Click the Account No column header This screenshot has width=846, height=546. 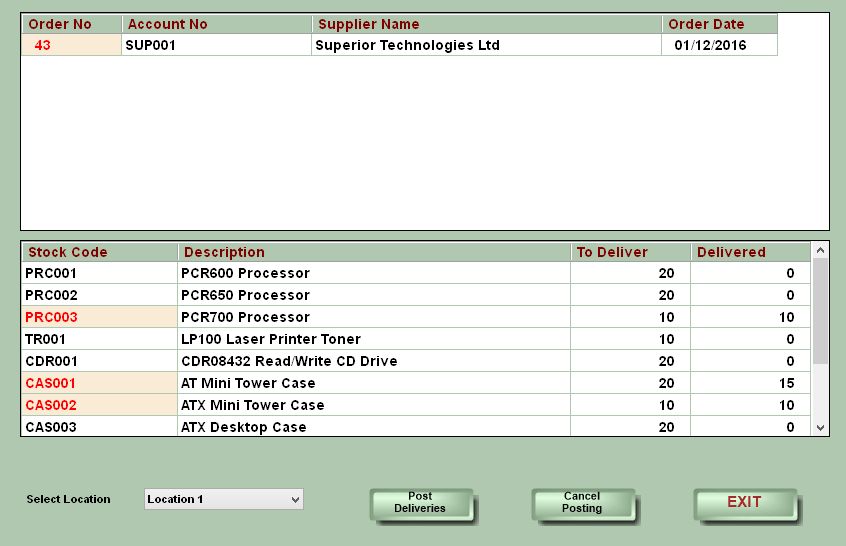[216, 24]
